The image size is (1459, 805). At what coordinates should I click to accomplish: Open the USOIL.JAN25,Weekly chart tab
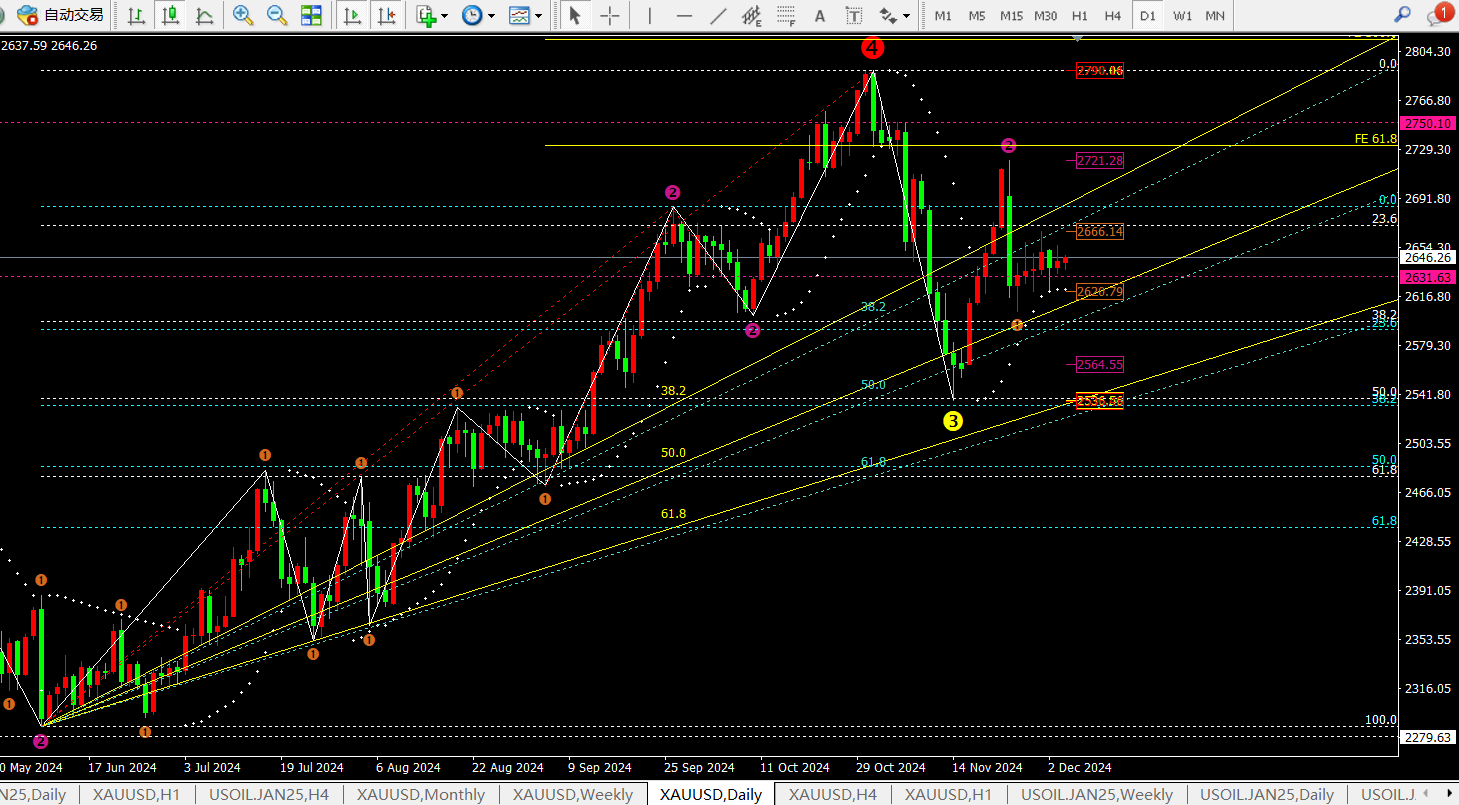click(1097, 794)
